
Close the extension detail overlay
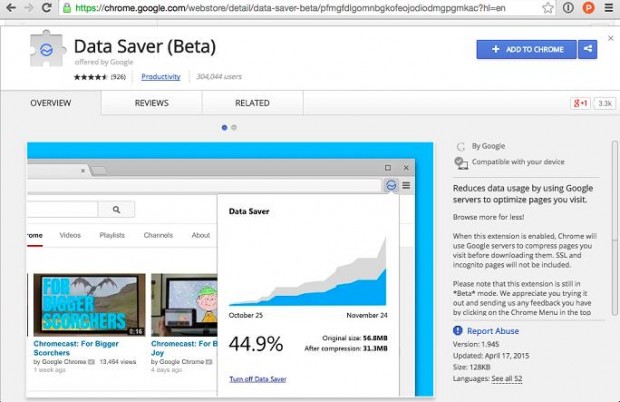(x=611, y=38)
